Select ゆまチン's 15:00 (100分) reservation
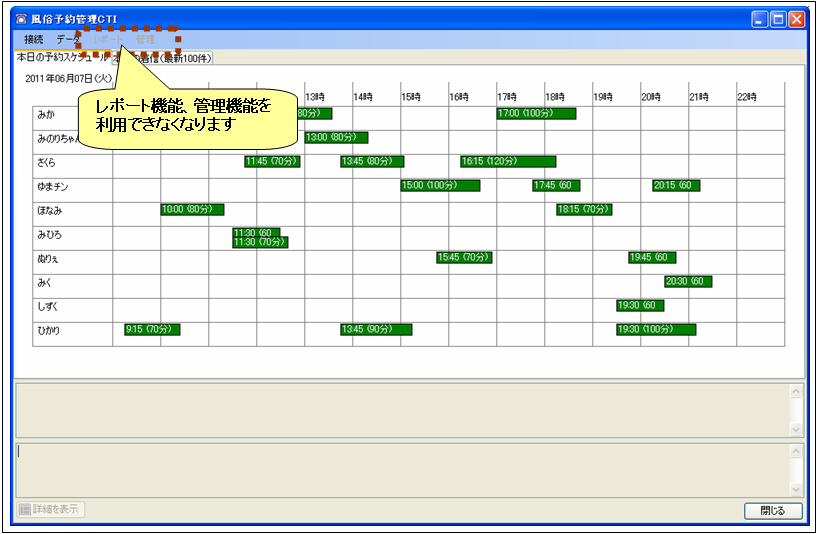The height and width of the screenshot is (534, 817). (440, 186)
